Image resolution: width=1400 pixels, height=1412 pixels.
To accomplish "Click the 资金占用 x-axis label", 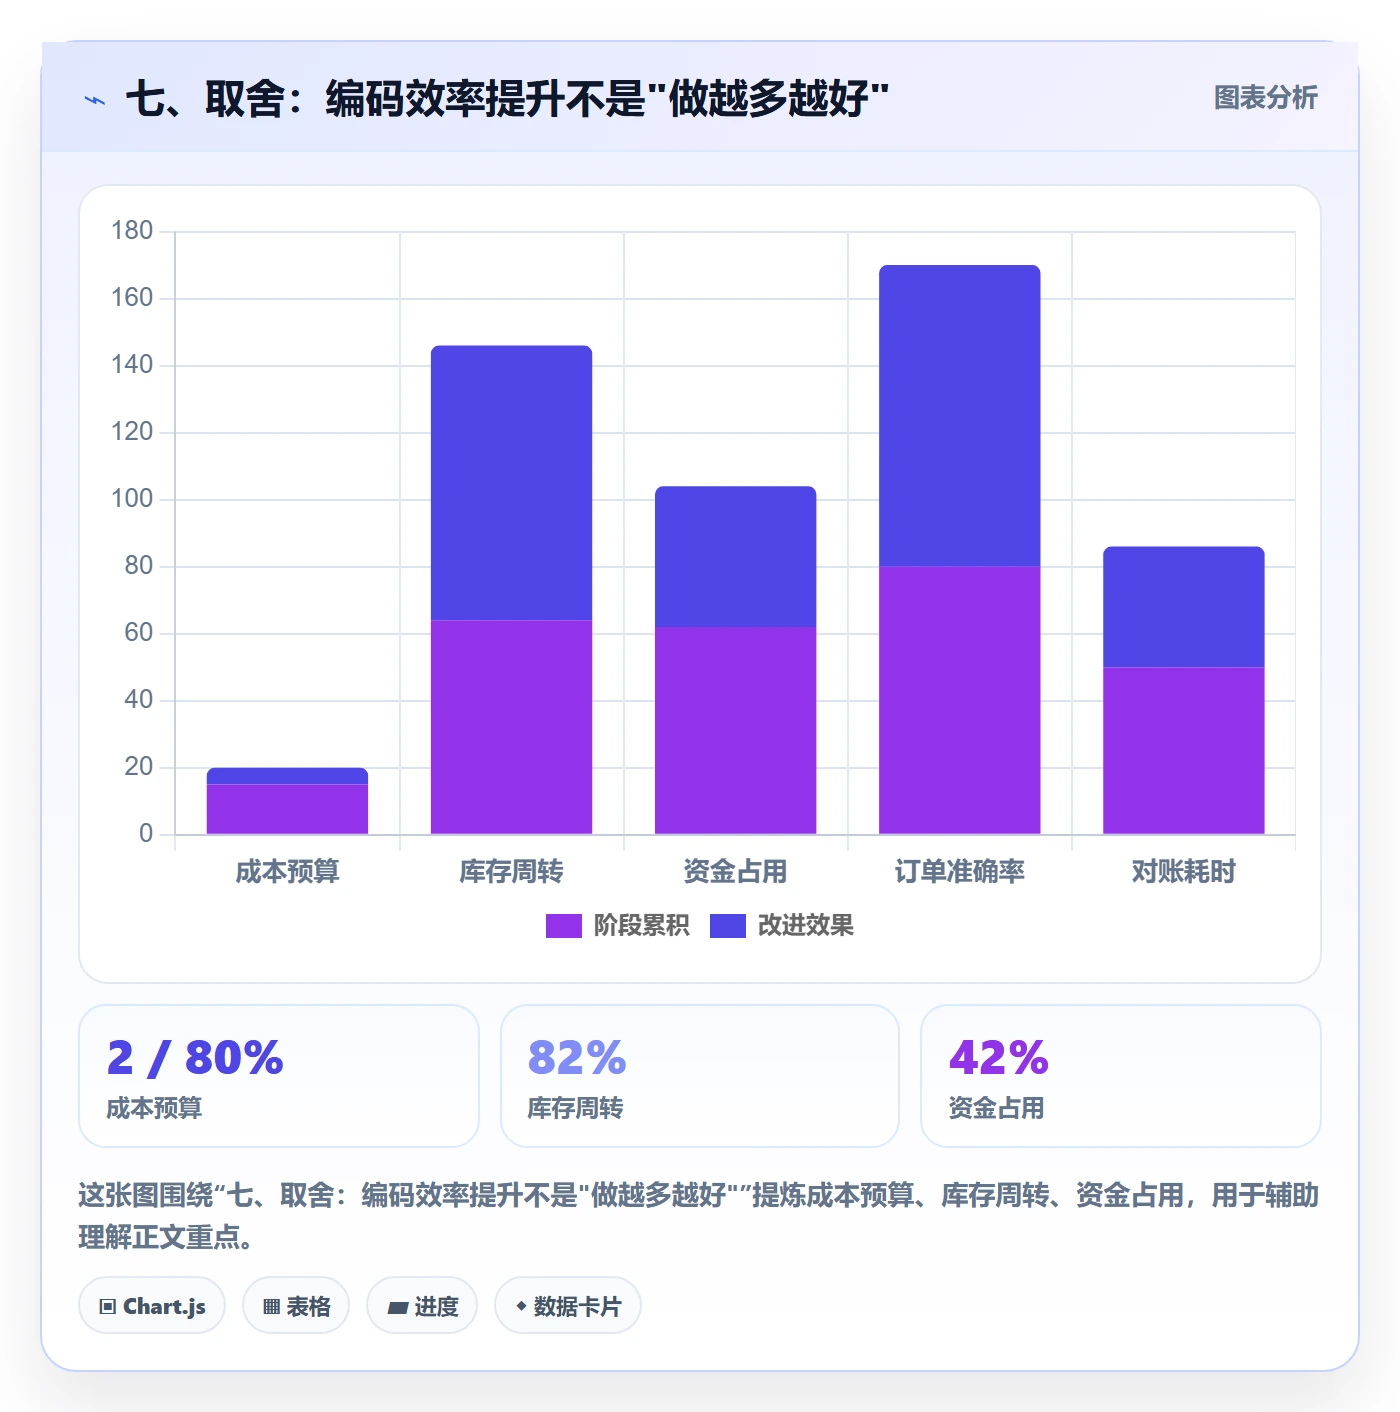I will tap(735, 872).
